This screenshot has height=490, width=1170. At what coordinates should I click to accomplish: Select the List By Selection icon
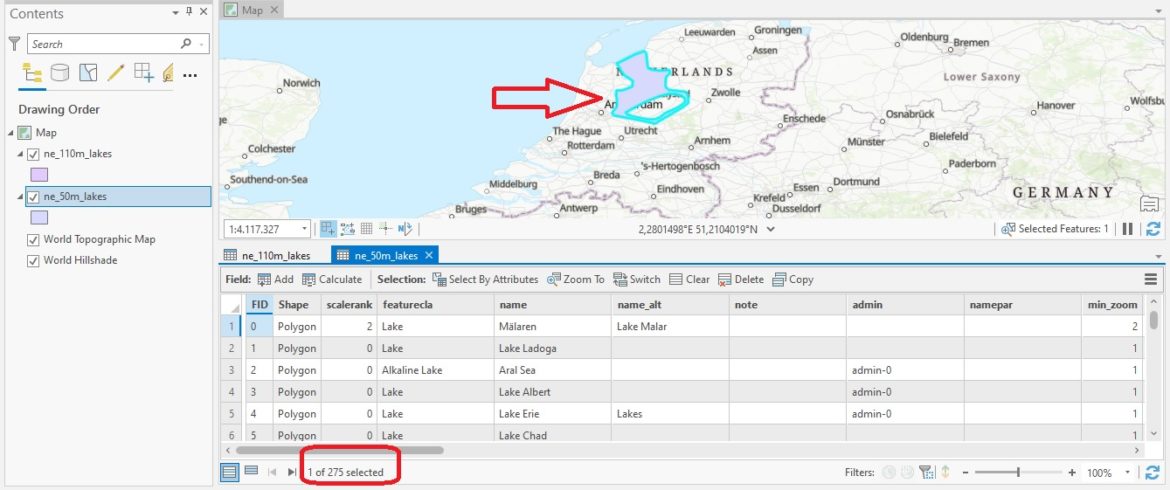point(88,73)
